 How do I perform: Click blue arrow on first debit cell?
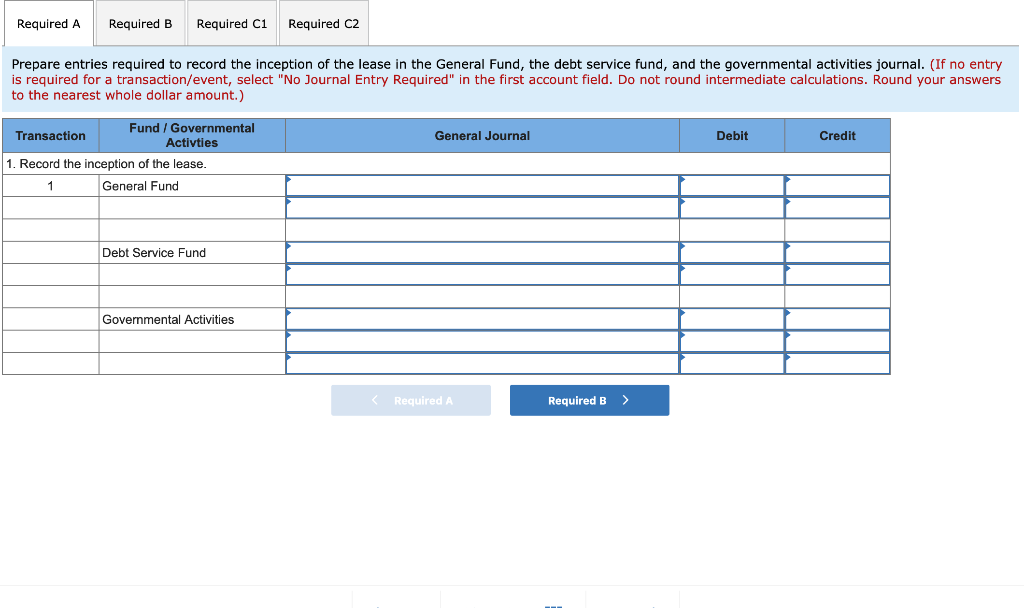[x=683, y=185]
